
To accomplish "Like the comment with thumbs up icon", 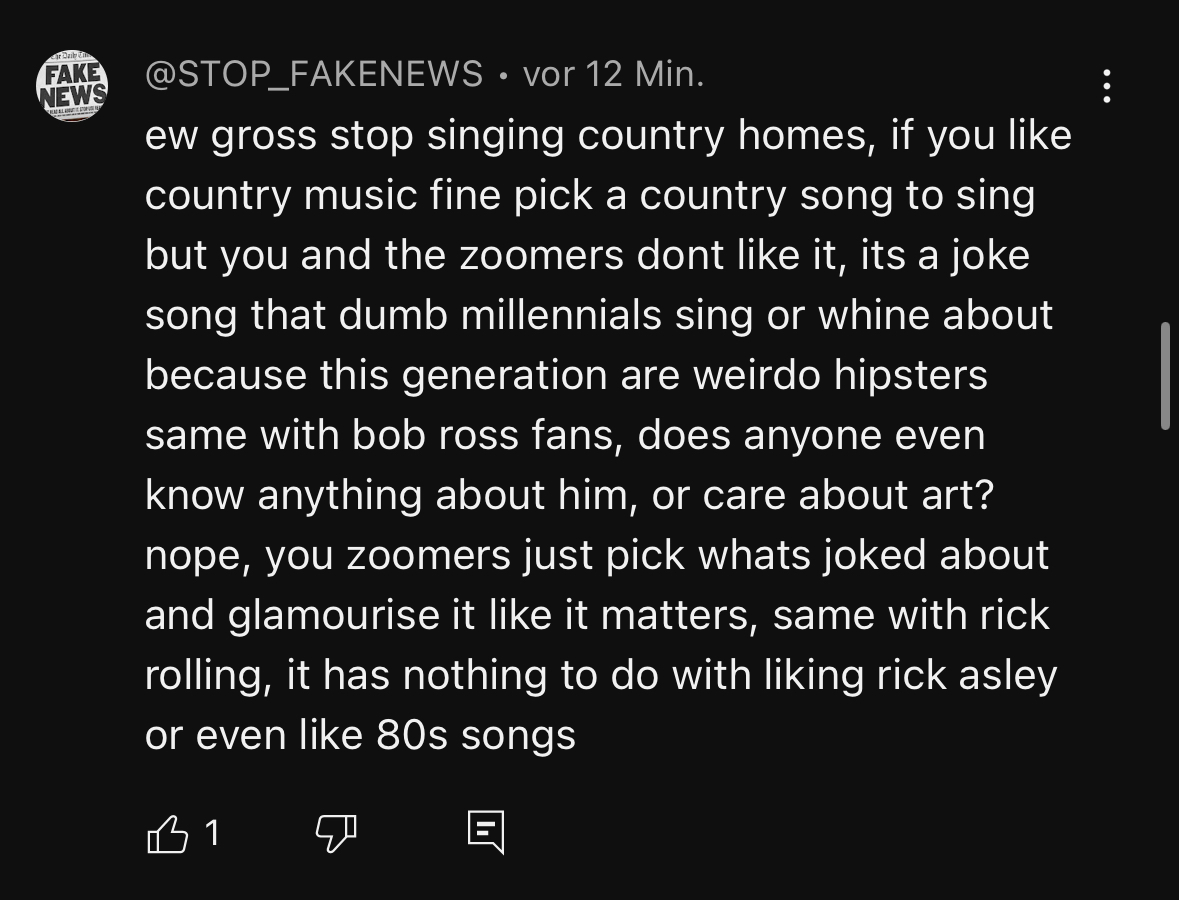I will click(168, 833).
